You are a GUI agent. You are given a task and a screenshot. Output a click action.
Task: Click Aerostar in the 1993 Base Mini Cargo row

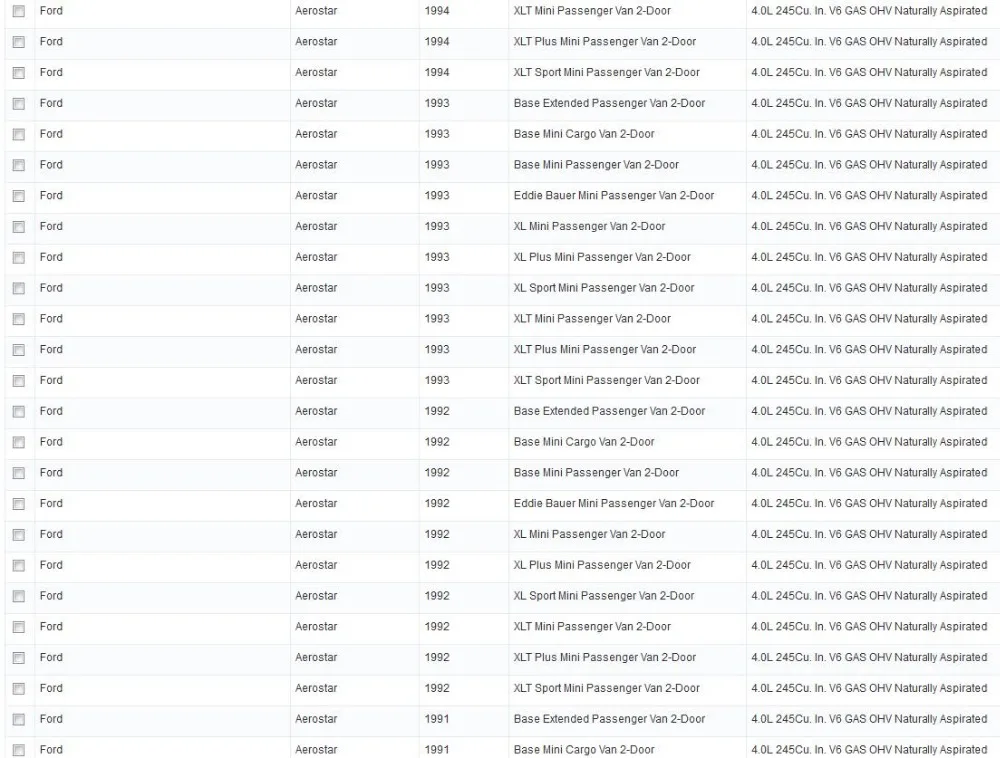pyautogui.click(x=316, y=134)
